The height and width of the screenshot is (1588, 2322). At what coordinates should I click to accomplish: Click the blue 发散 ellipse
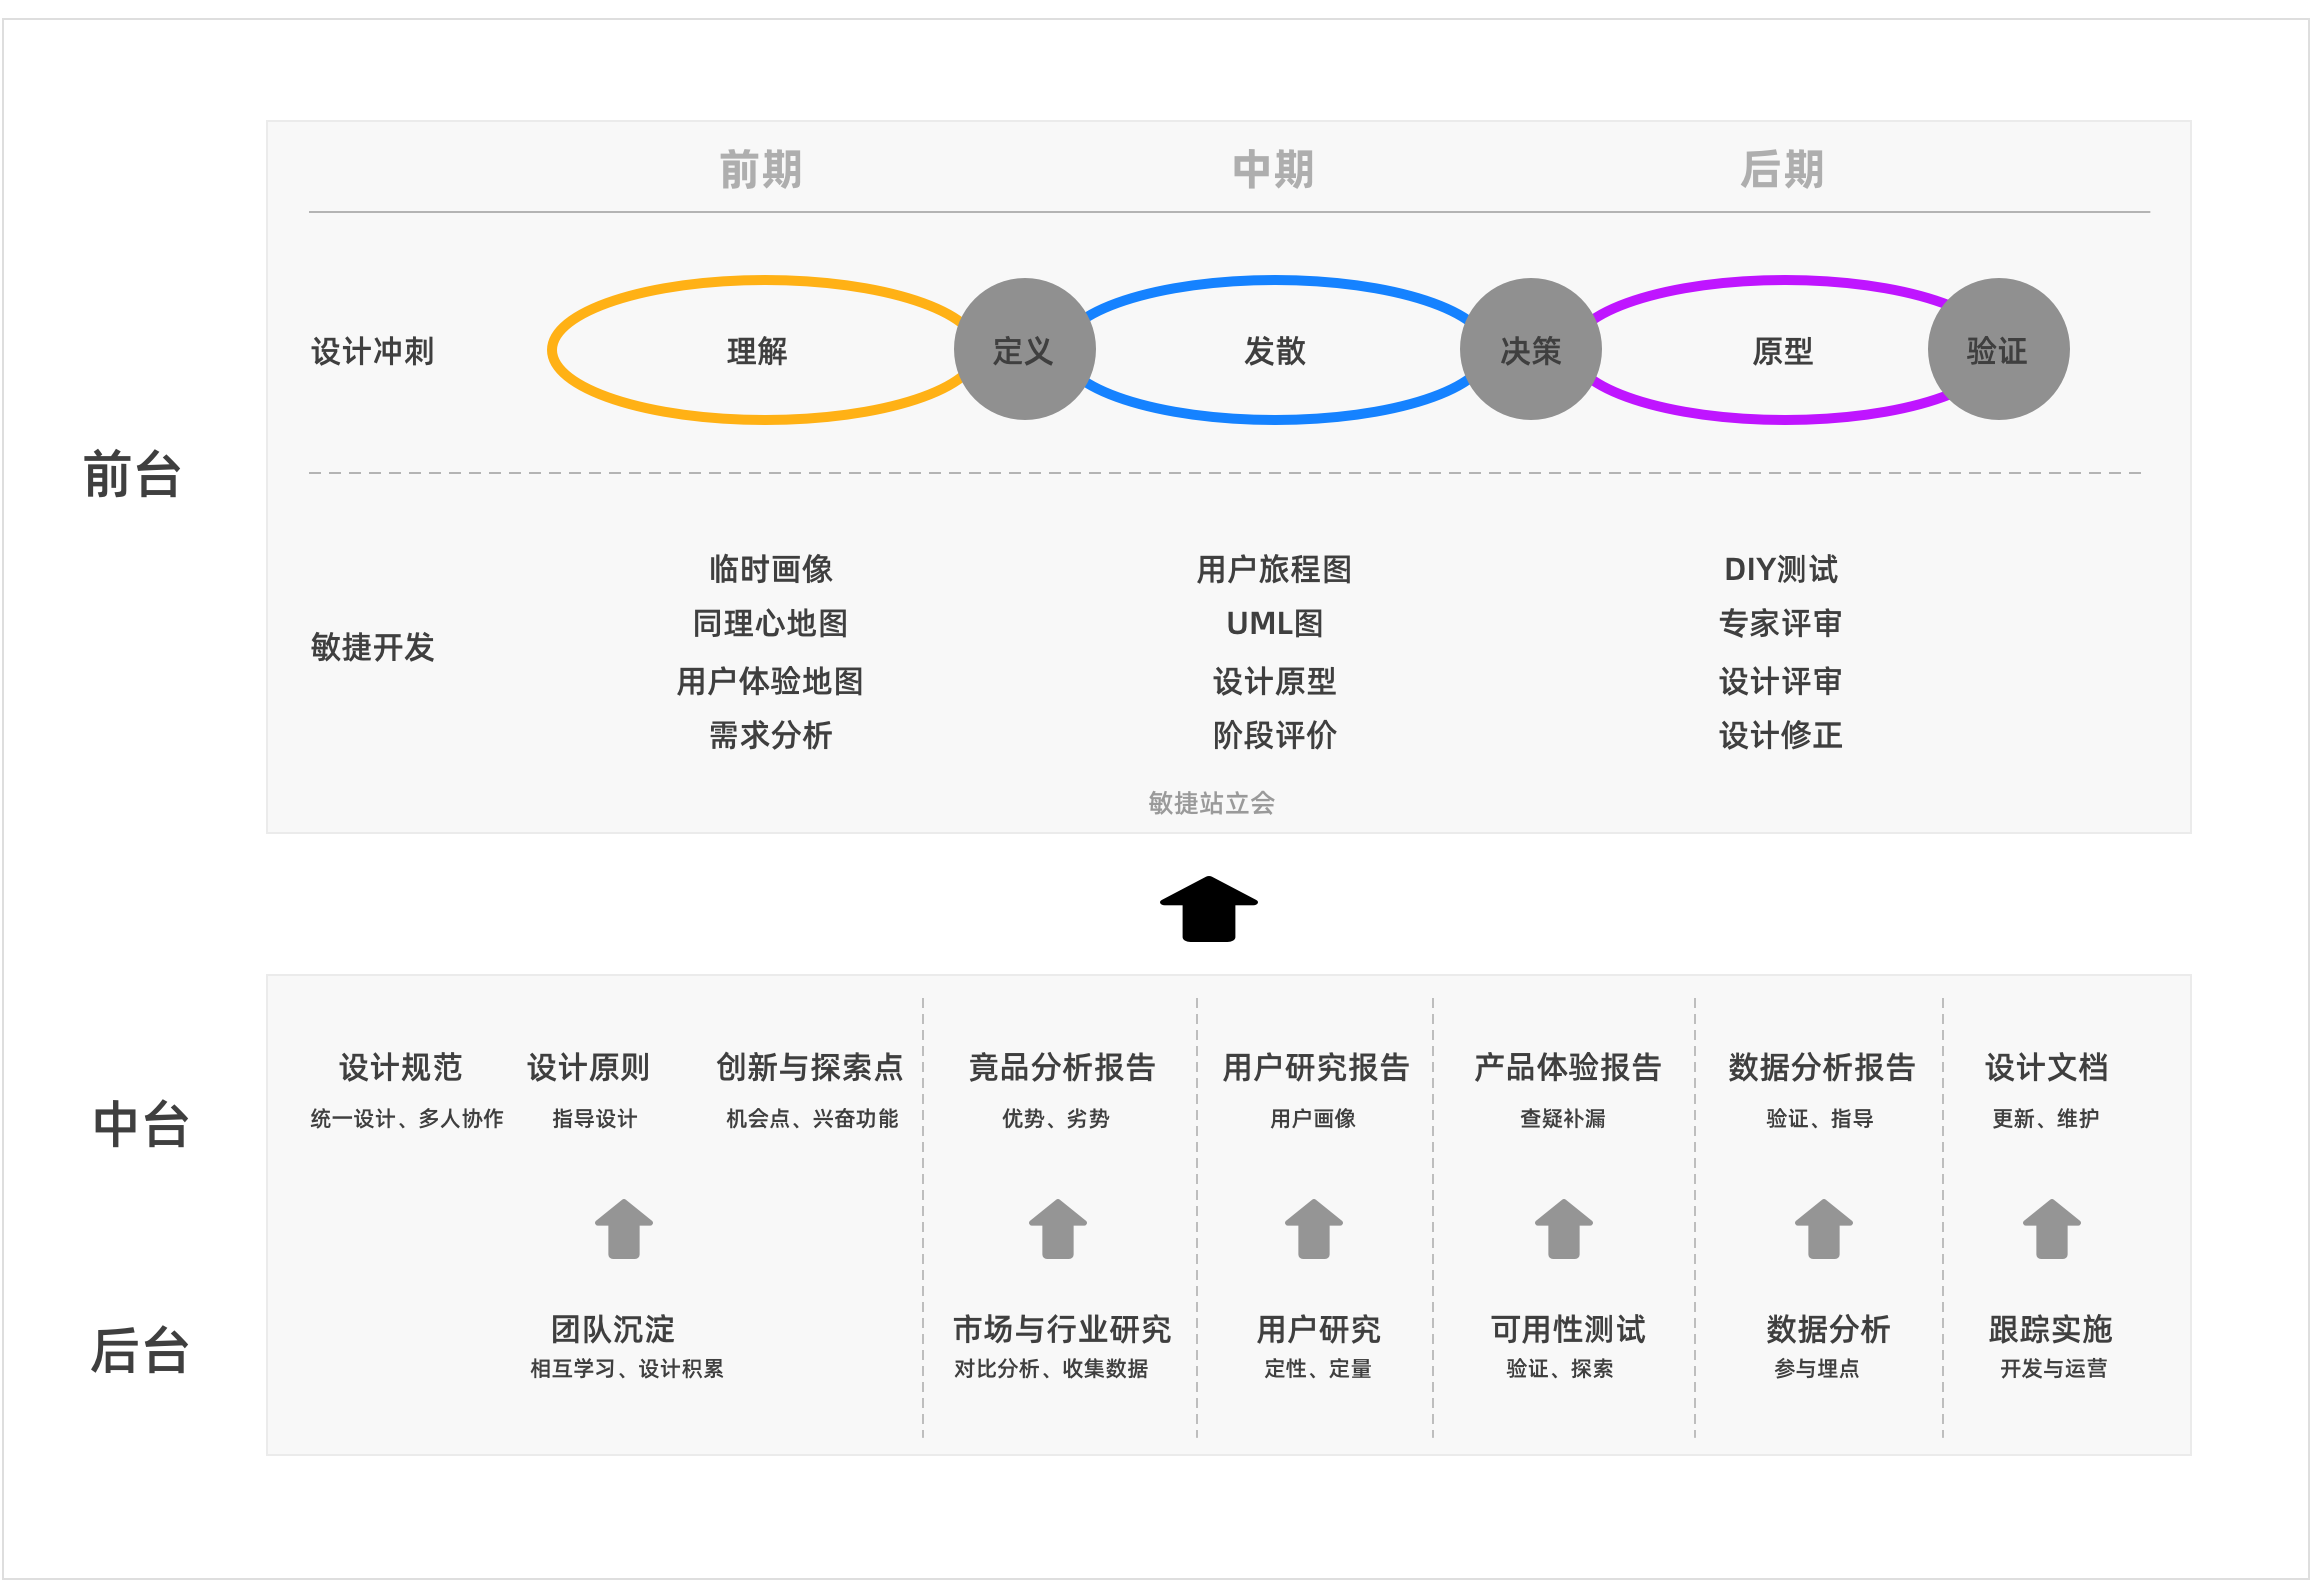(1275, 351)
